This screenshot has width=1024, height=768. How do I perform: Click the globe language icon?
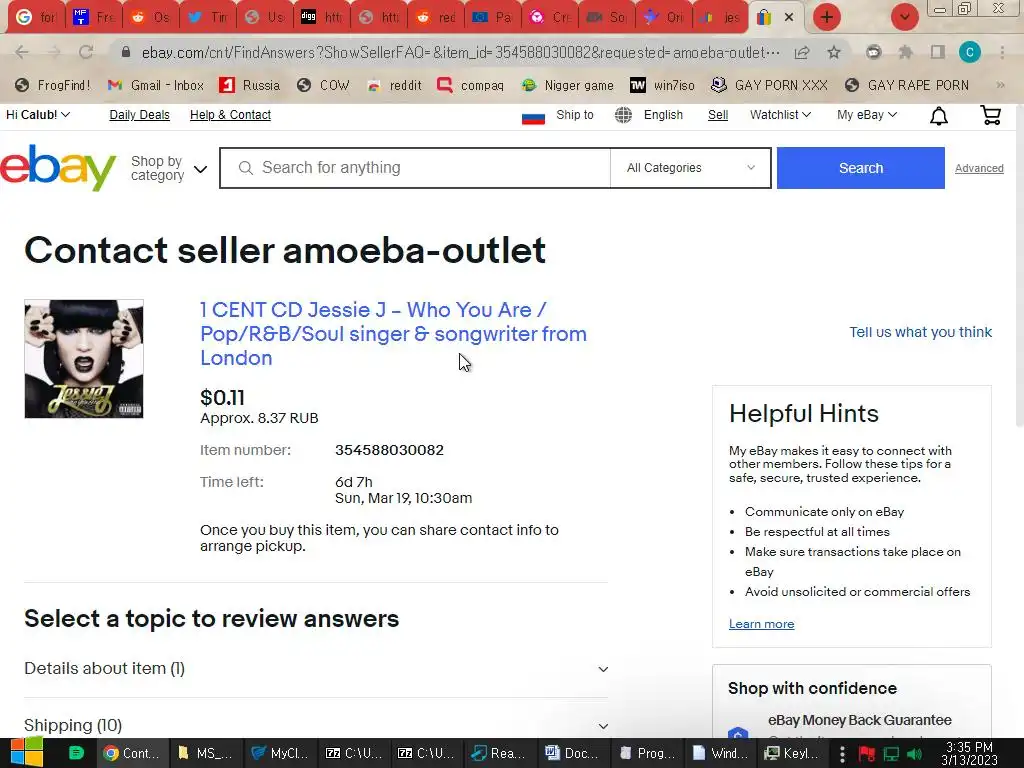623,115
